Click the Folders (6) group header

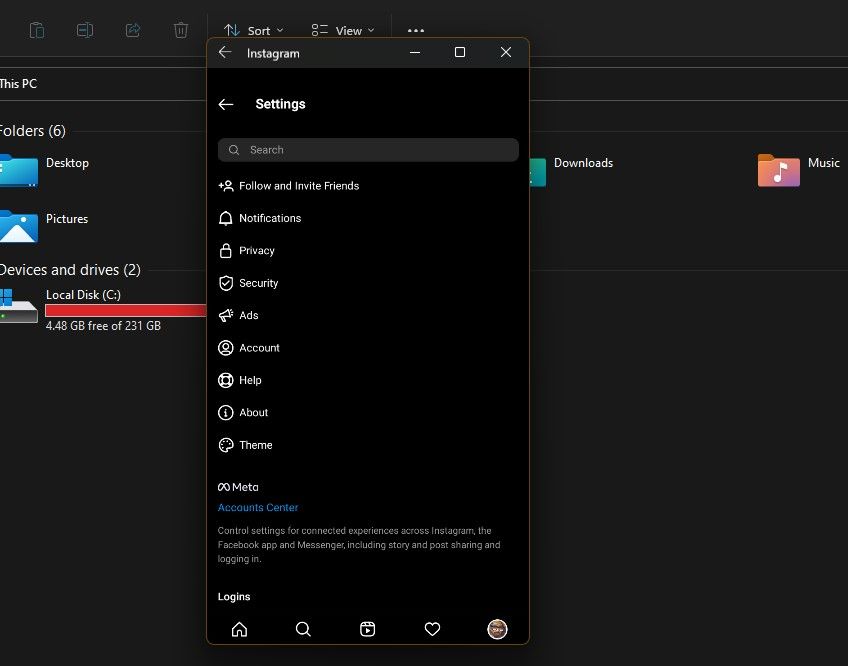(33, 131)
